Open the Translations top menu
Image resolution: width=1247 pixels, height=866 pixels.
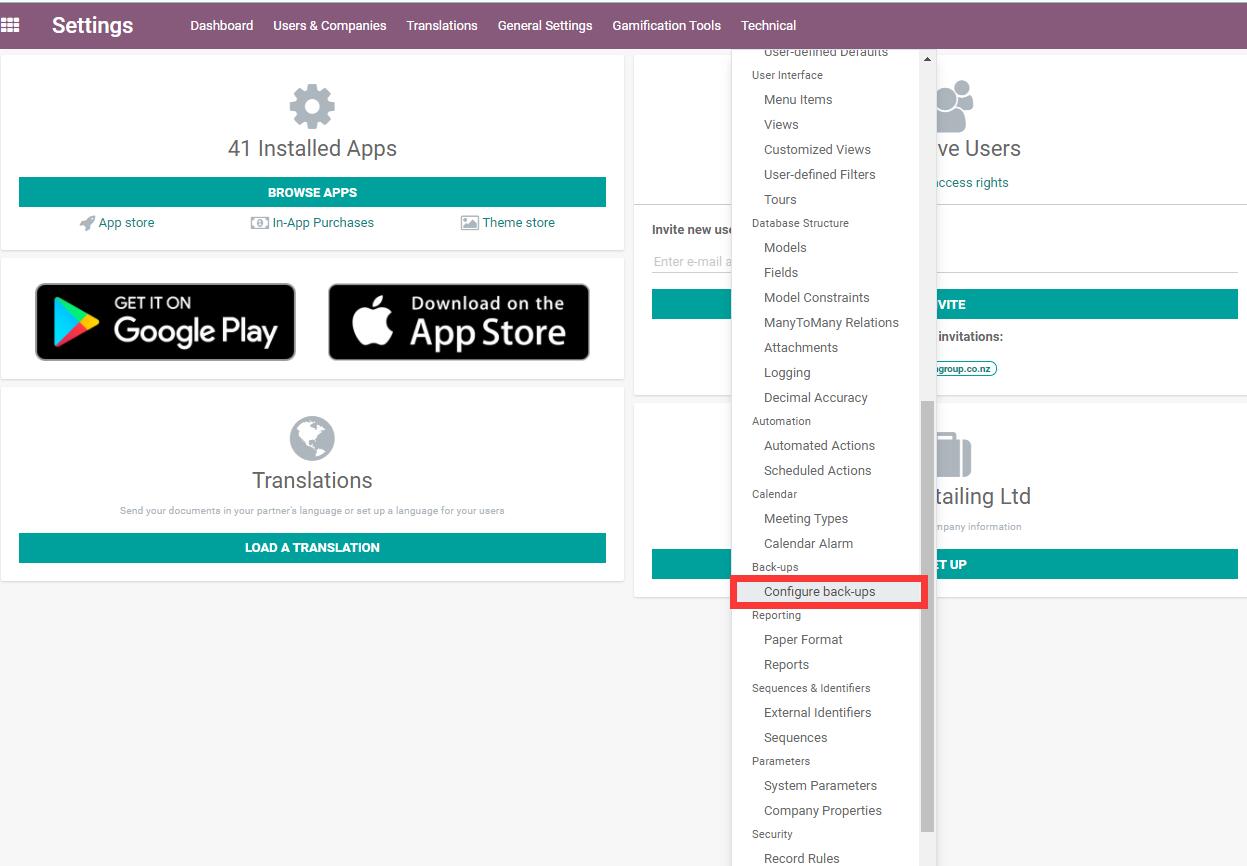pyautogui.click(x=442, y=25)
